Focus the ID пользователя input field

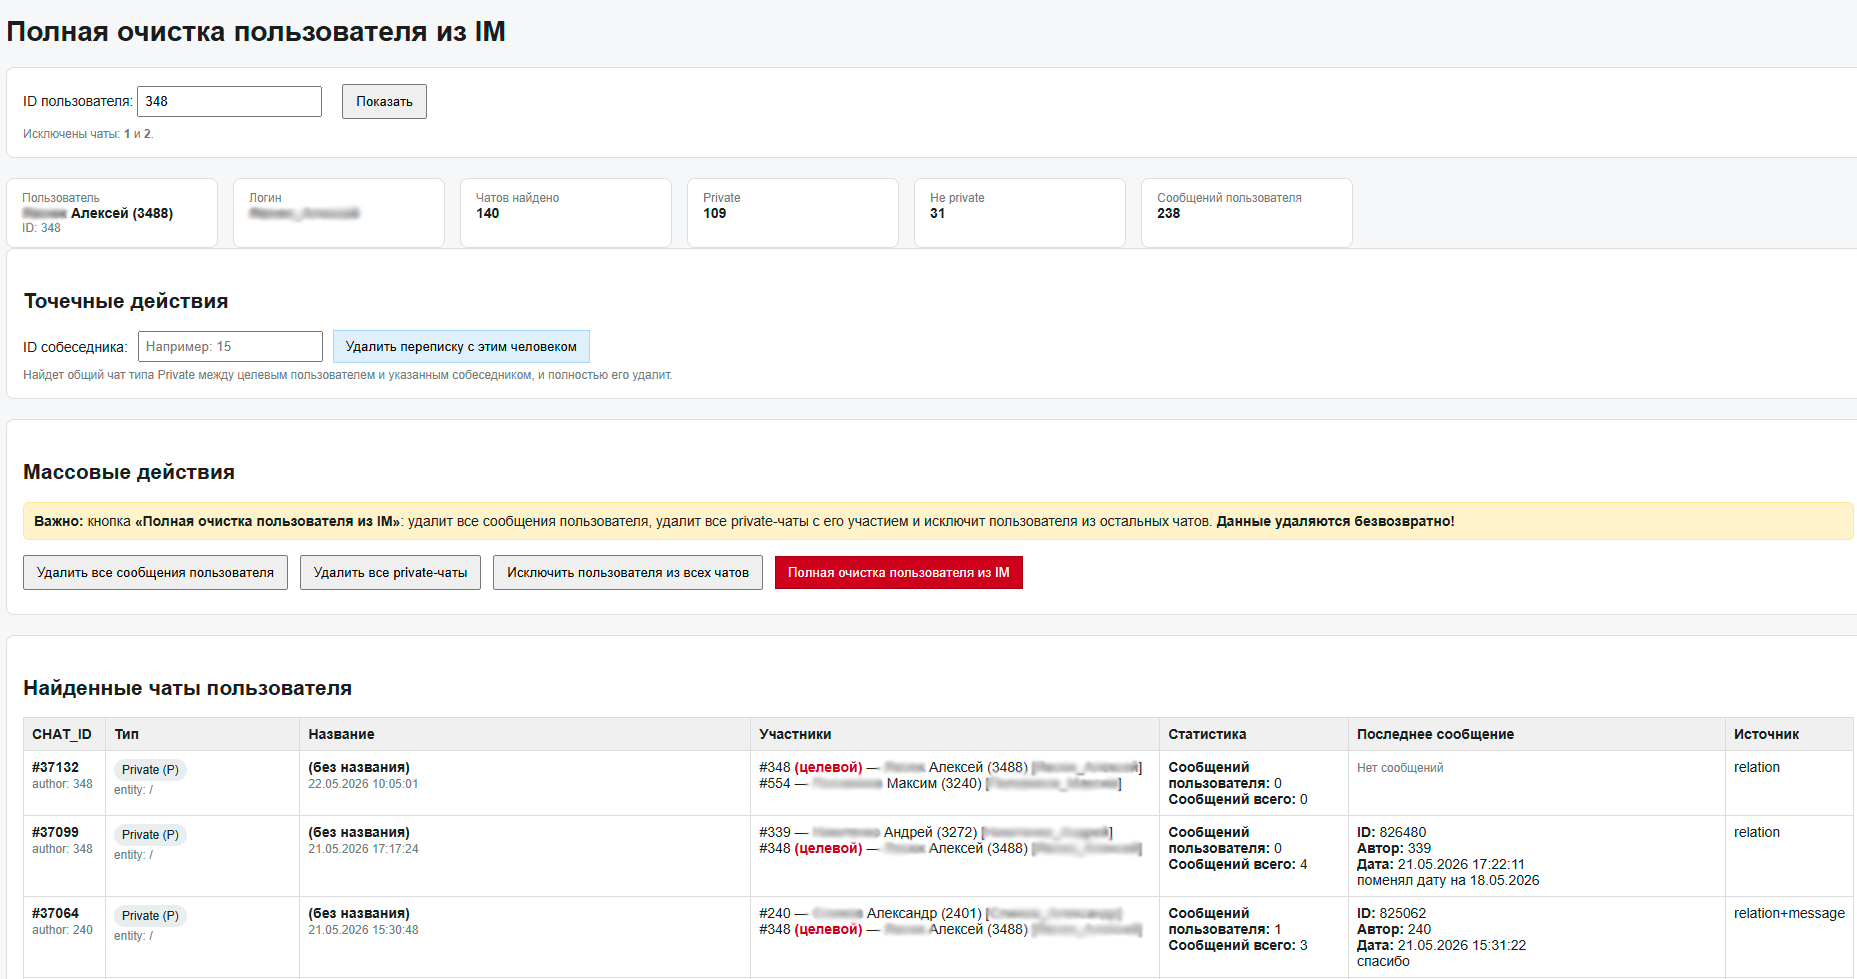pyautogui.click(x=229, y=101)
